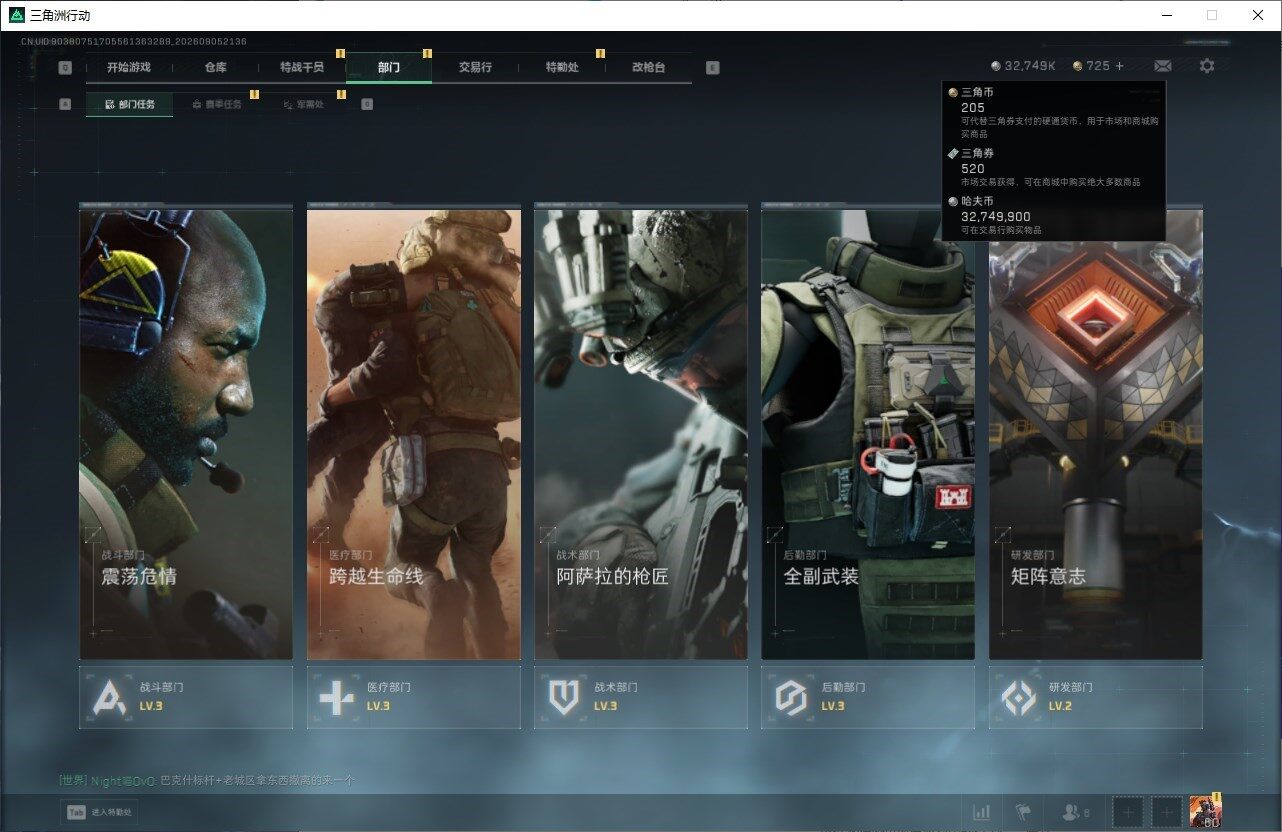1282x832 pixels.
Task: Click the 三角币 coin icon in tooltip
Action: [x=953, y=92]
